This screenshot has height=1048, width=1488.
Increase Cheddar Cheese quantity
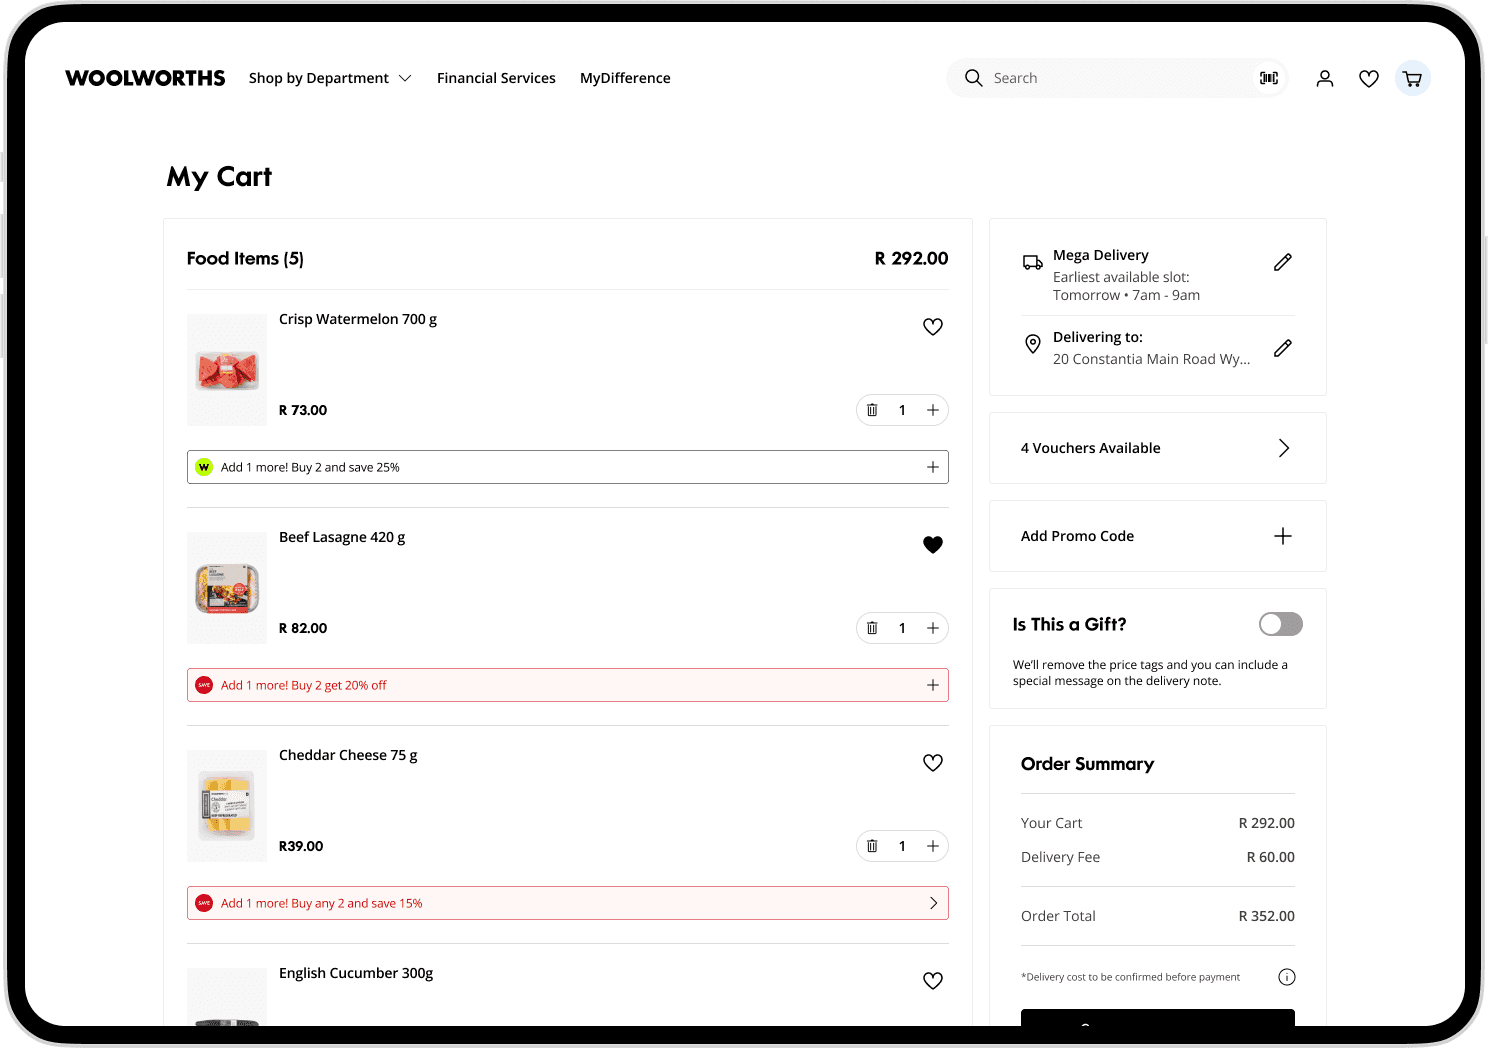[933, 846]
